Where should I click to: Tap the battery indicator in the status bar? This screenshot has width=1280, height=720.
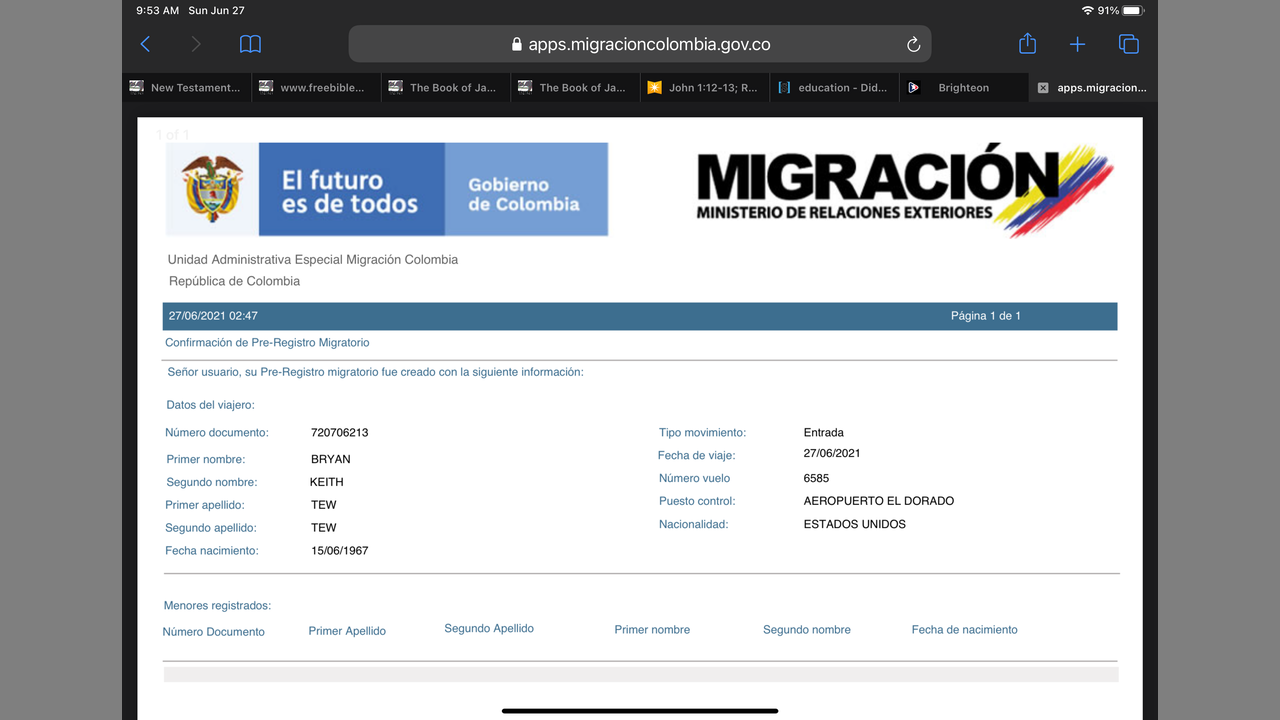[1133, 10]
